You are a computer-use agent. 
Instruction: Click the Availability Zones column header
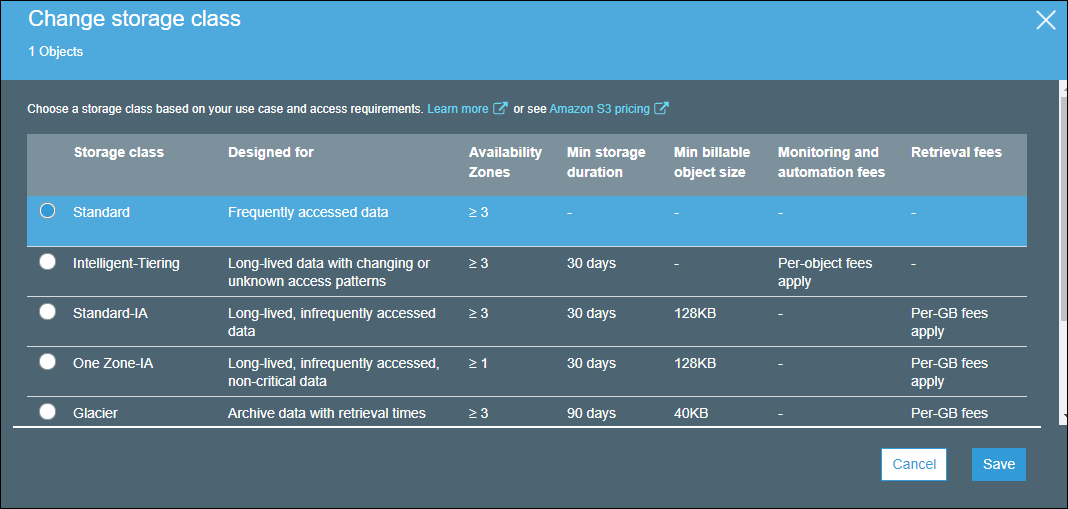click(x=505, y=162)
